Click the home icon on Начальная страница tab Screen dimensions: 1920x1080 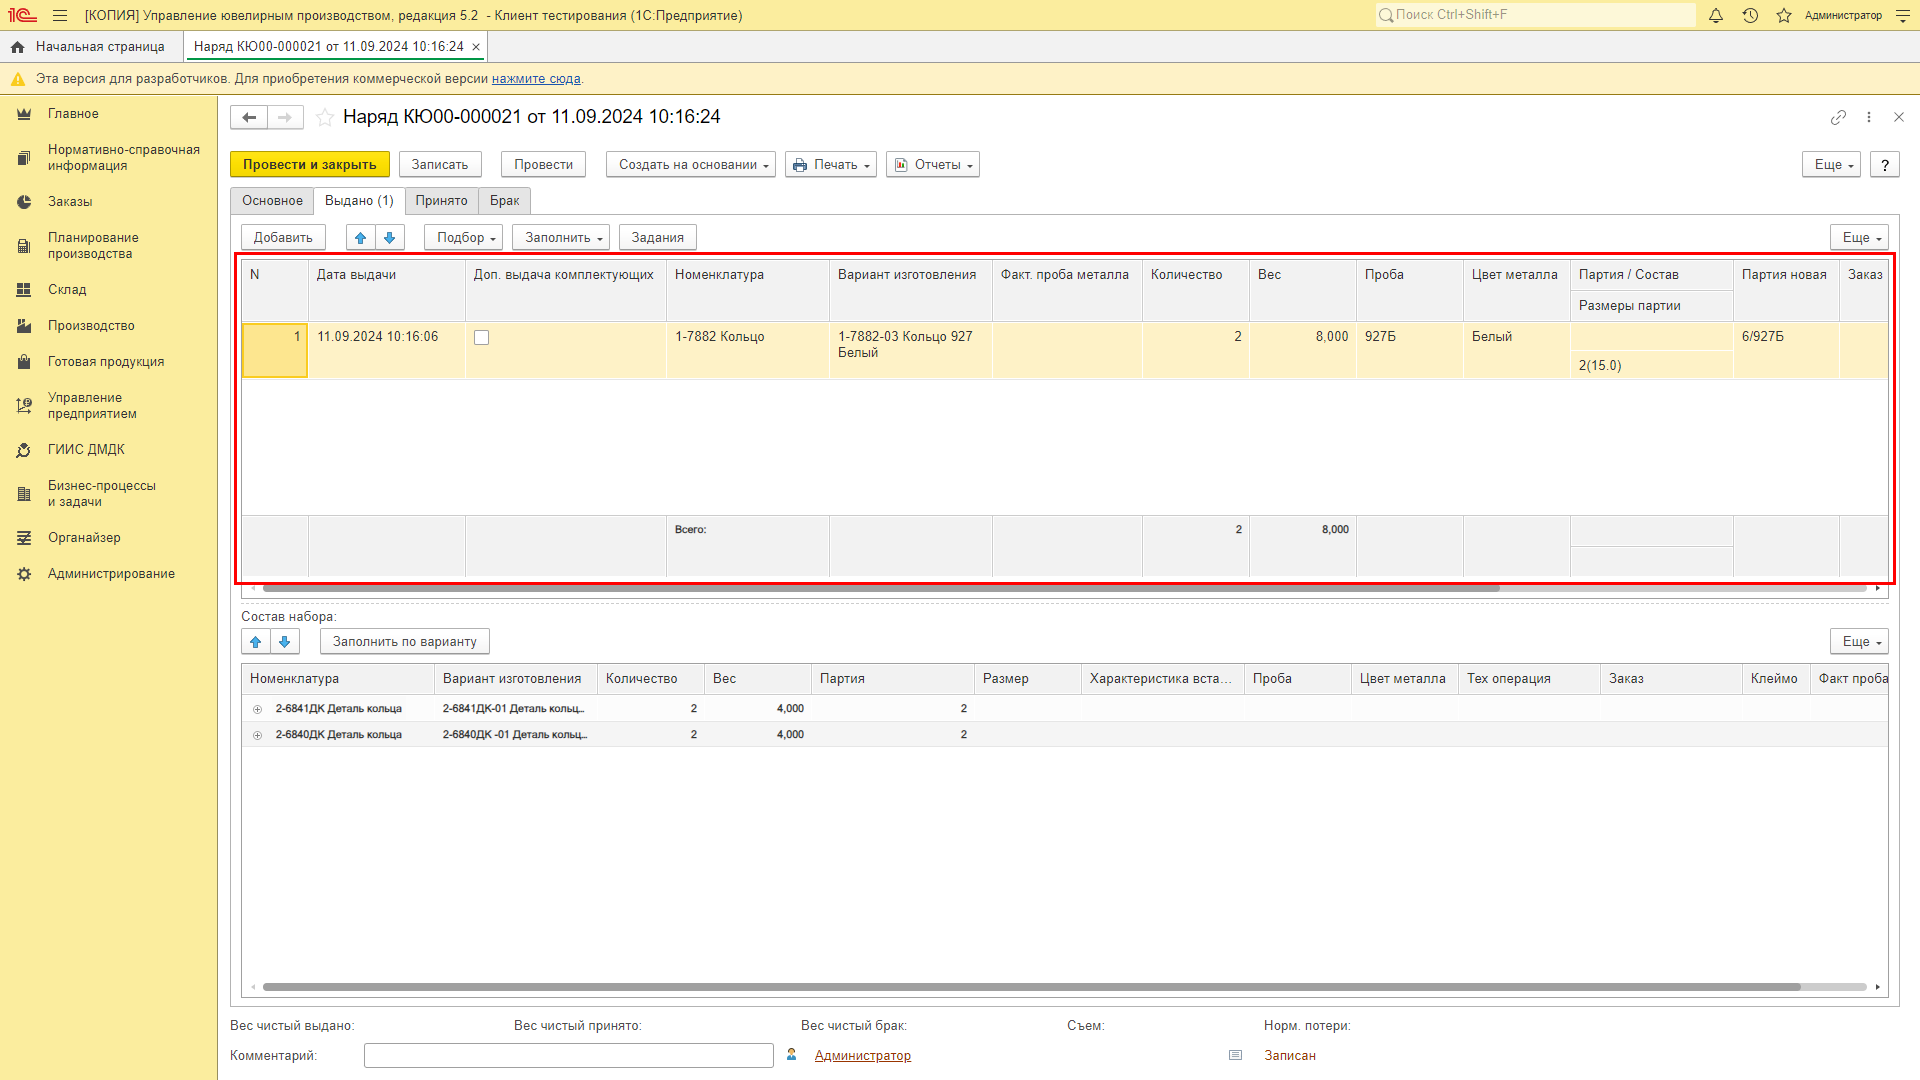tap(17, 47)
